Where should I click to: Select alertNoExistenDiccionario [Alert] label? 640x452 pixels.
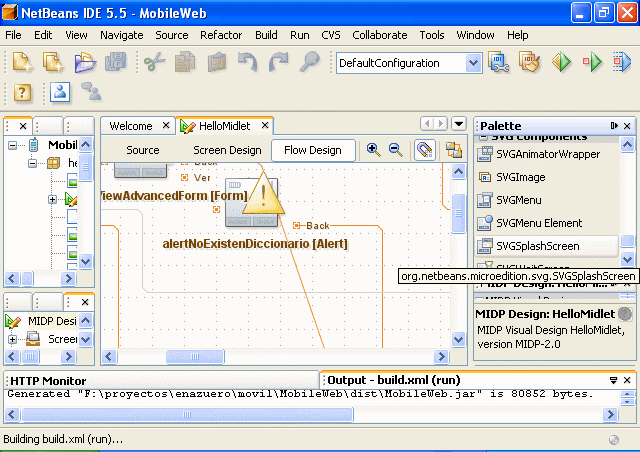point(255,244)
